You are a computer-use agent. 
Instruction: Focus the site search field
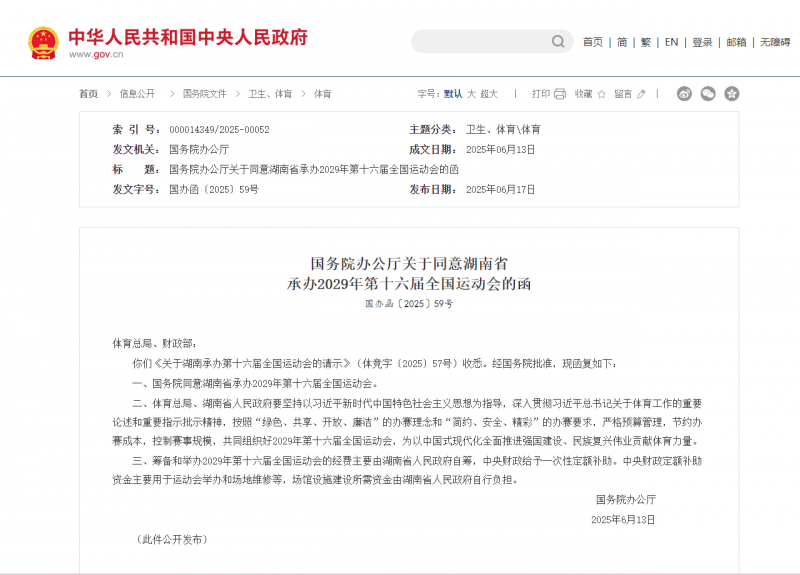tap(492, 41)
